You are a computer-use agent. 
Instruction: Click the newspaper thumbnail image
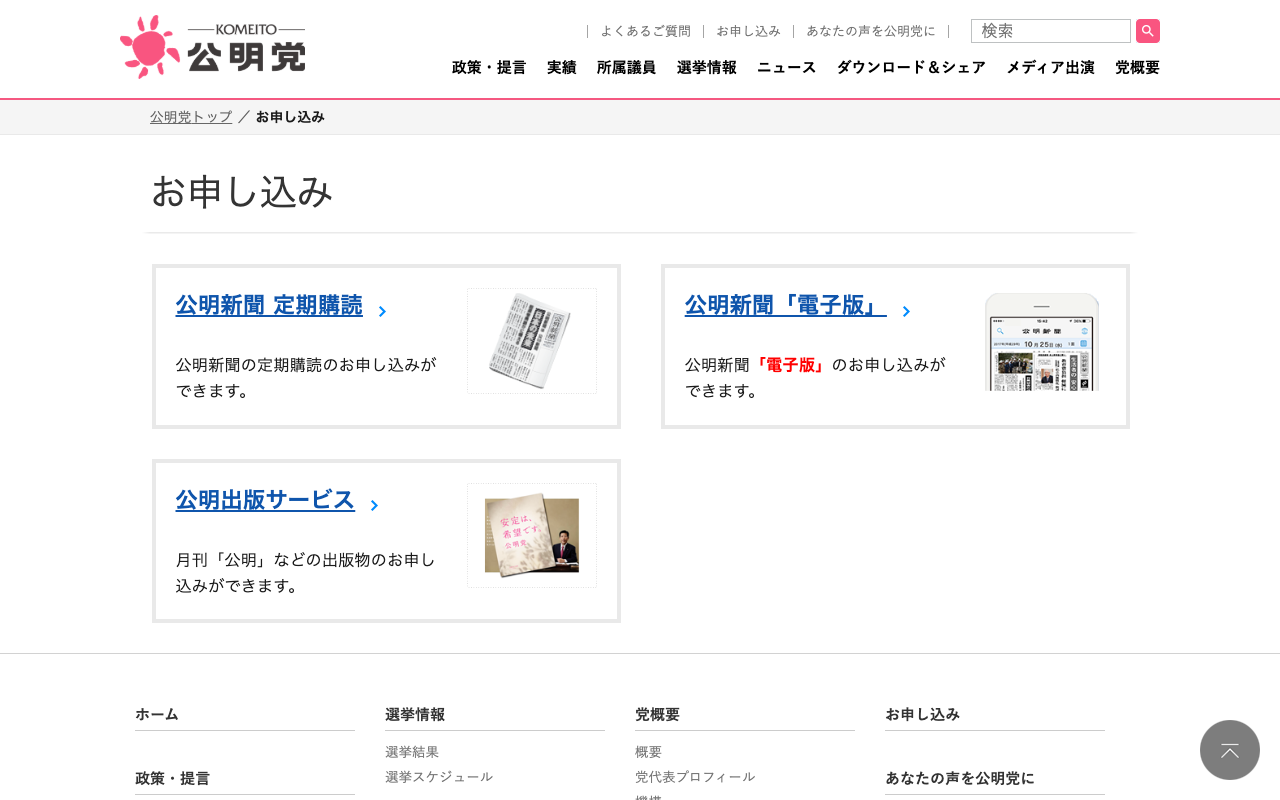pyautogui.click(x=532, y=341)
